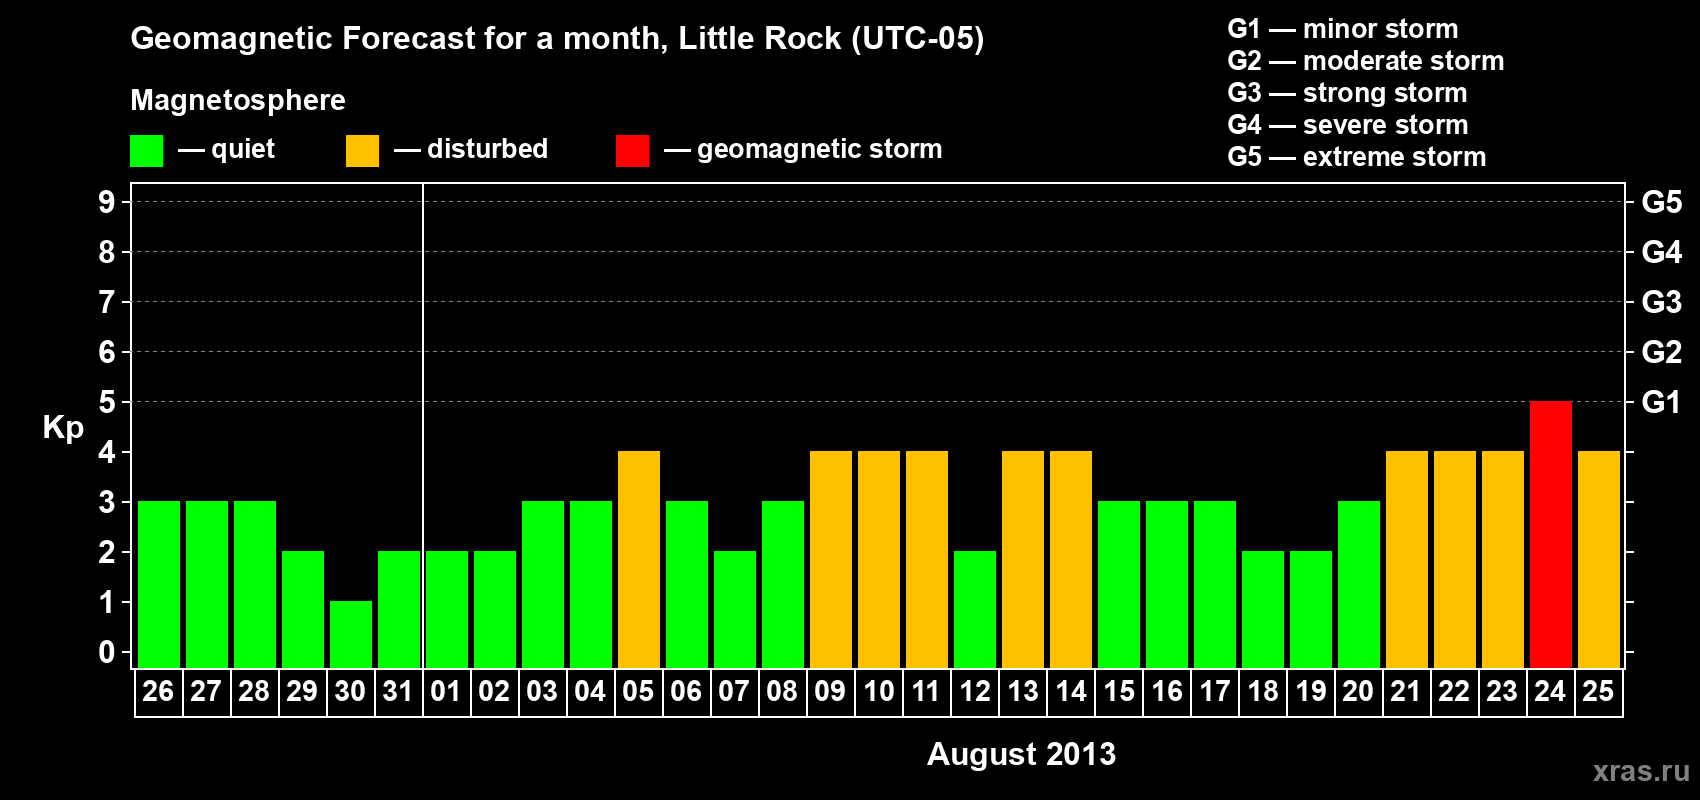Click date label 15 on the axis
1700x800 pixels.
click(x=1118, y=691)
